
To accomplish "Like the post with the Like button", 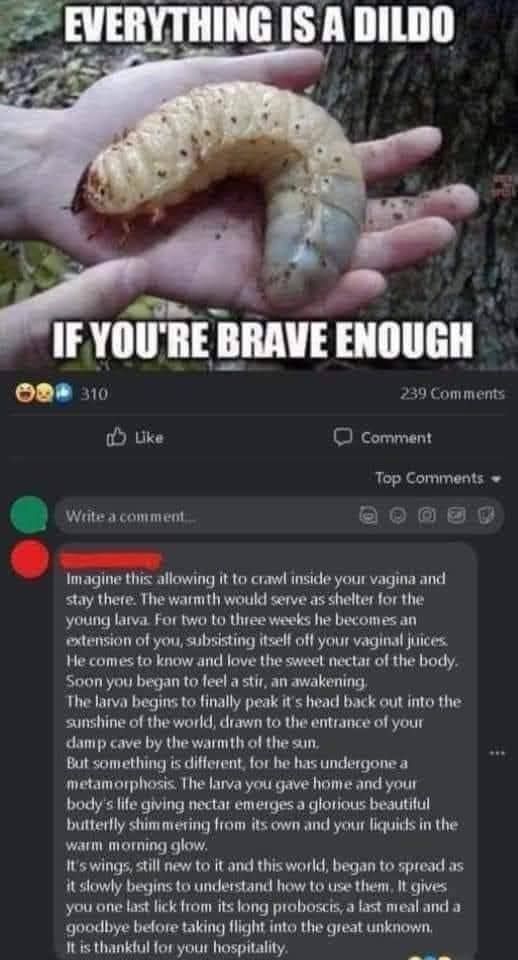I will pyautogui.click(x=135, y=438).
